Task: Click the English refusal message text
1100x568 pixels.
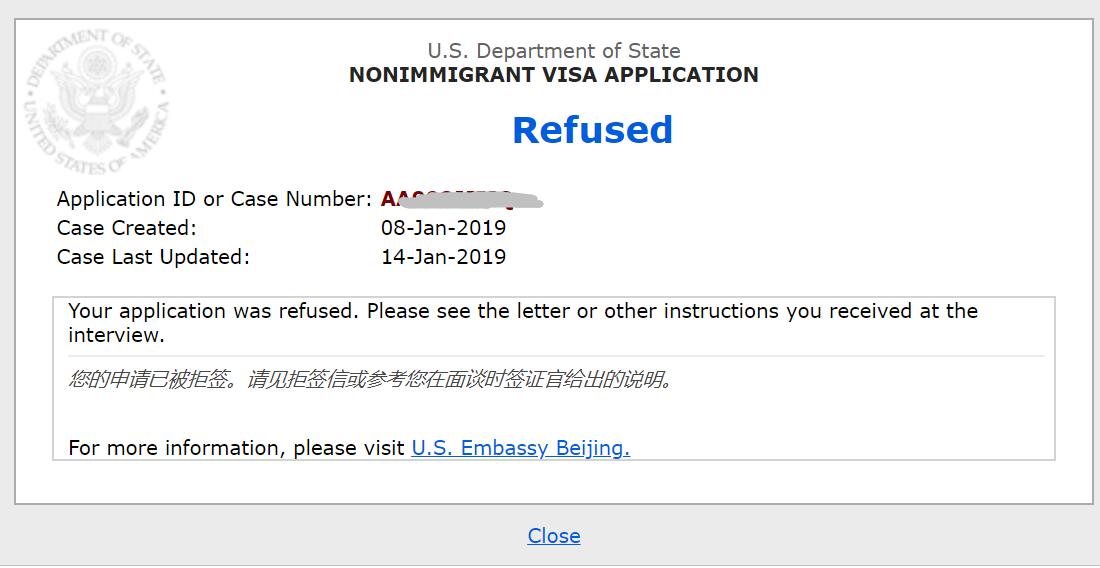Action: 523,323
